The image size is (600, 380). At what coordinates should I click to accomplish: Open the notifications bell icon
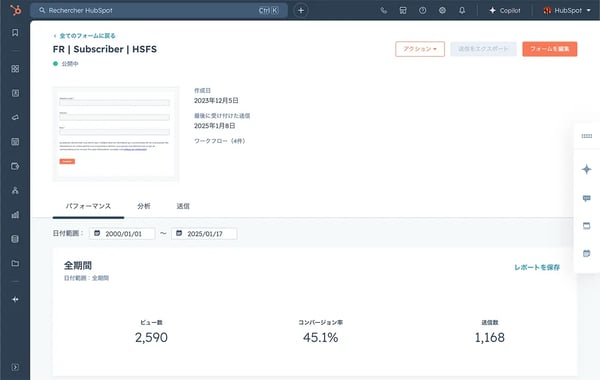462,10
